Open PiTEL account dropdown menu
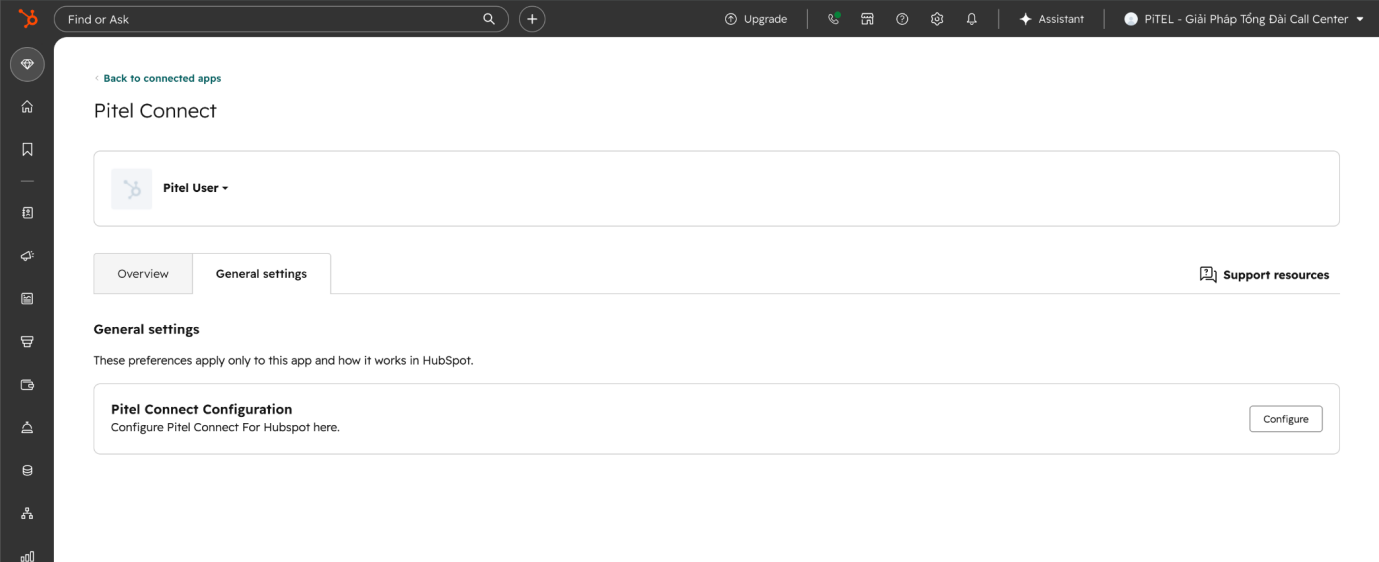 pos(1244,19)
